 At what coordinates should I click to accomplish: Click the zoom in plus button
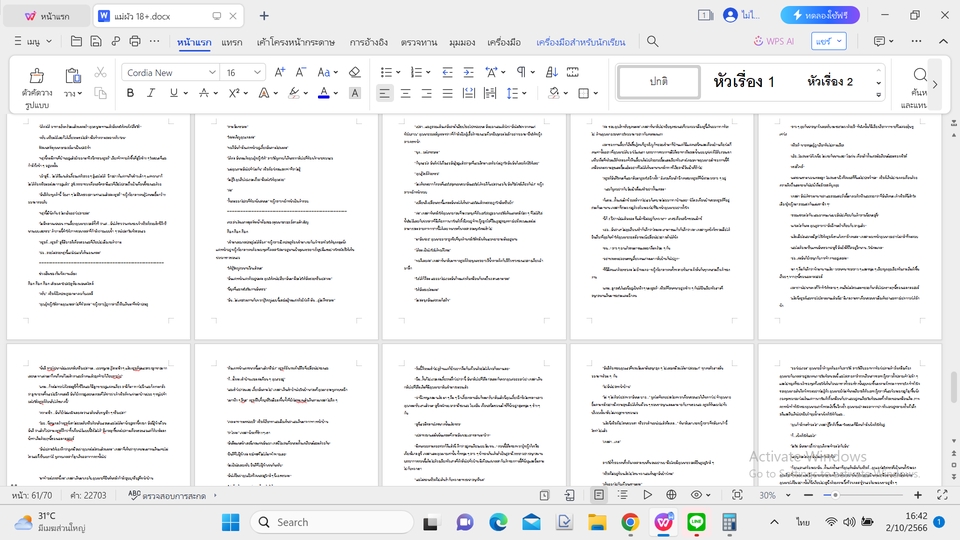(x=918, y=495)
